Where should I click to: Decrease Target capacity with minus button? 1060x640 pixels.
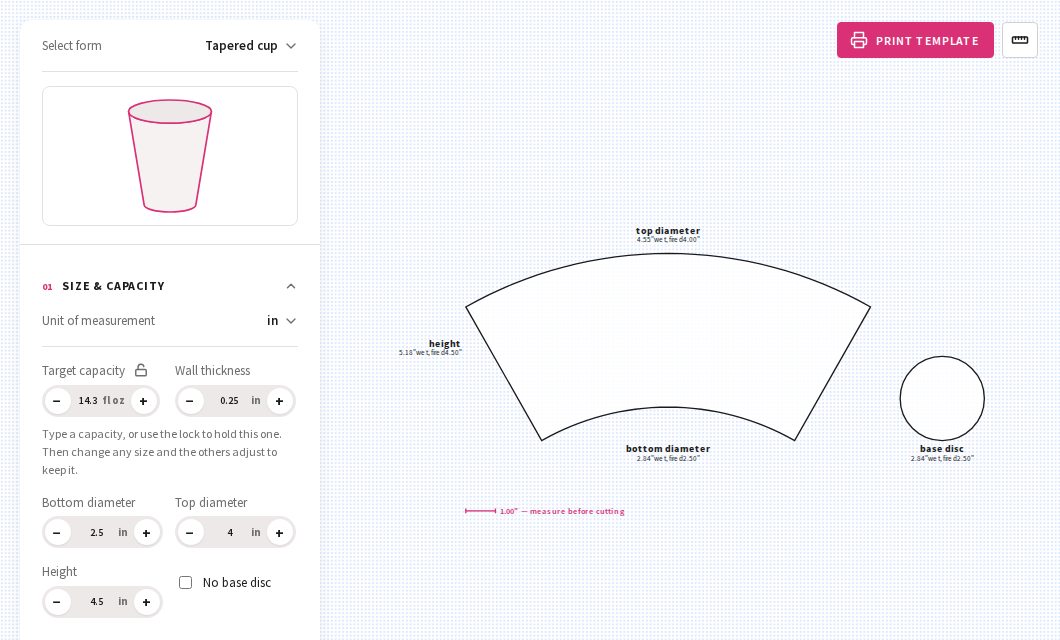57,401
